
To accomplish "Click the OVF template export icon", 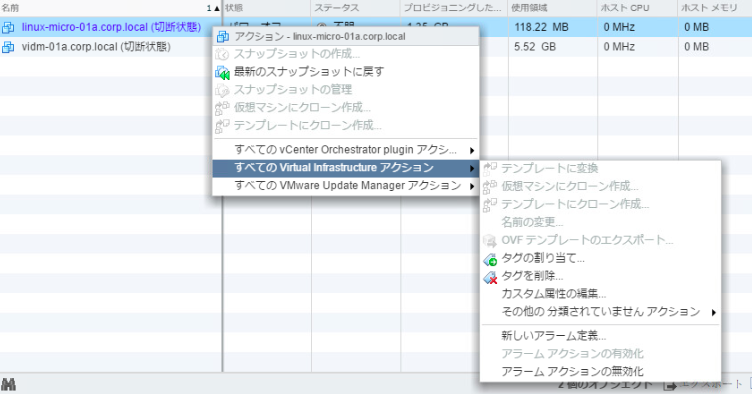I will [x=490, y=240].
